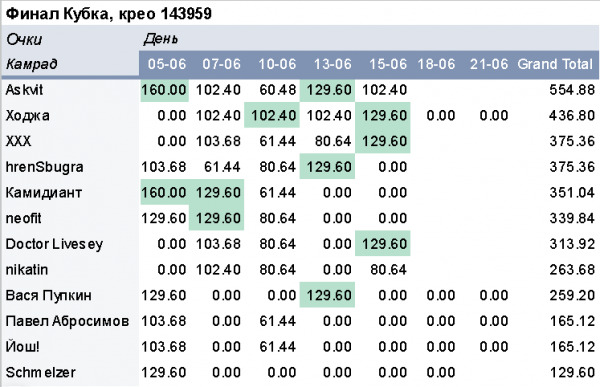This screenshot has width=600, height=387.
Task: Select Ходжа's grand total 436.80
Action: coord(572,116)
